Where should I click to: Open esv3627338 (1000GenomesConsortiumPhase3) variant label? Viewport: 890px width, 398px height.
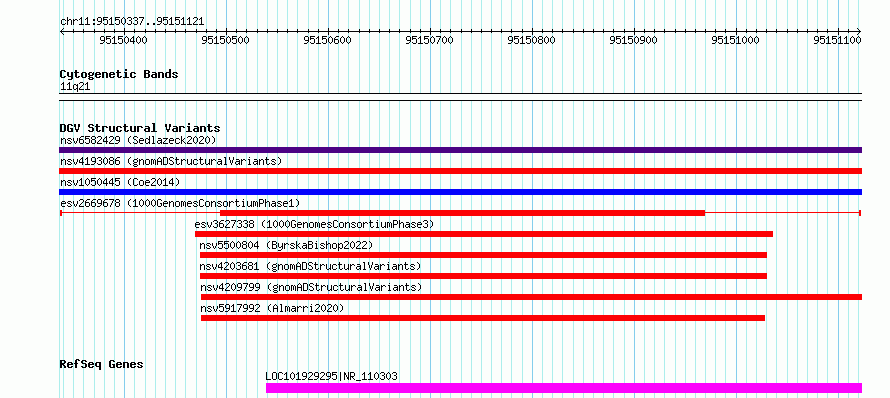(x=314, y=224)
